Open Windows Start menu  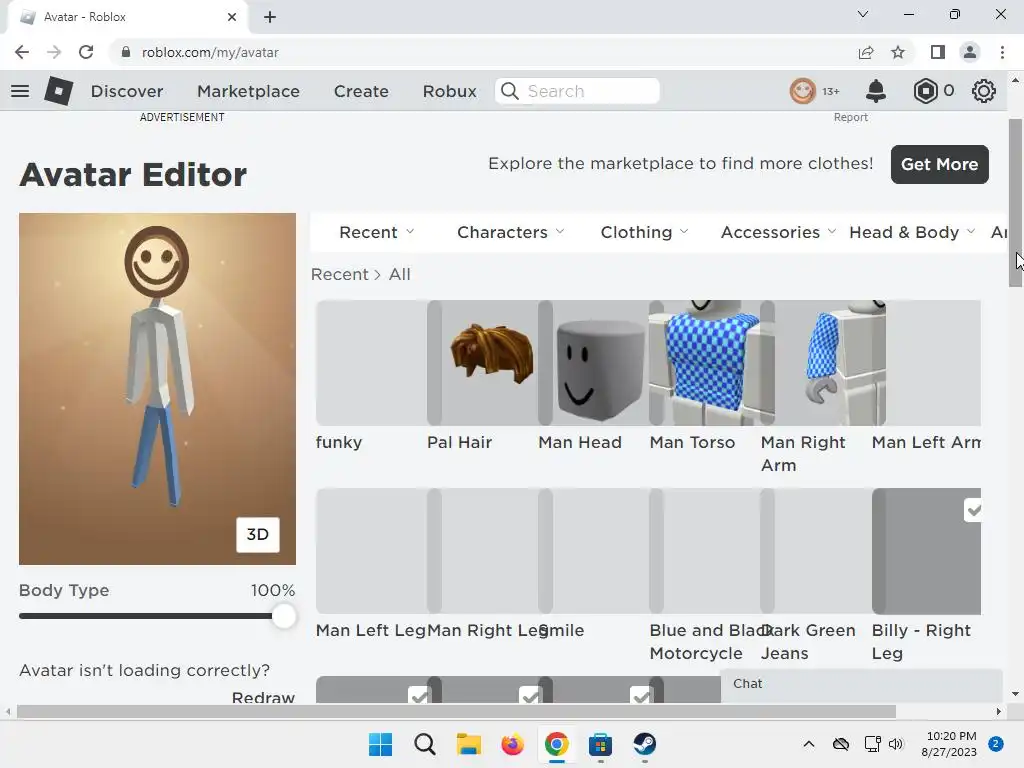click(x=380, y=744)
